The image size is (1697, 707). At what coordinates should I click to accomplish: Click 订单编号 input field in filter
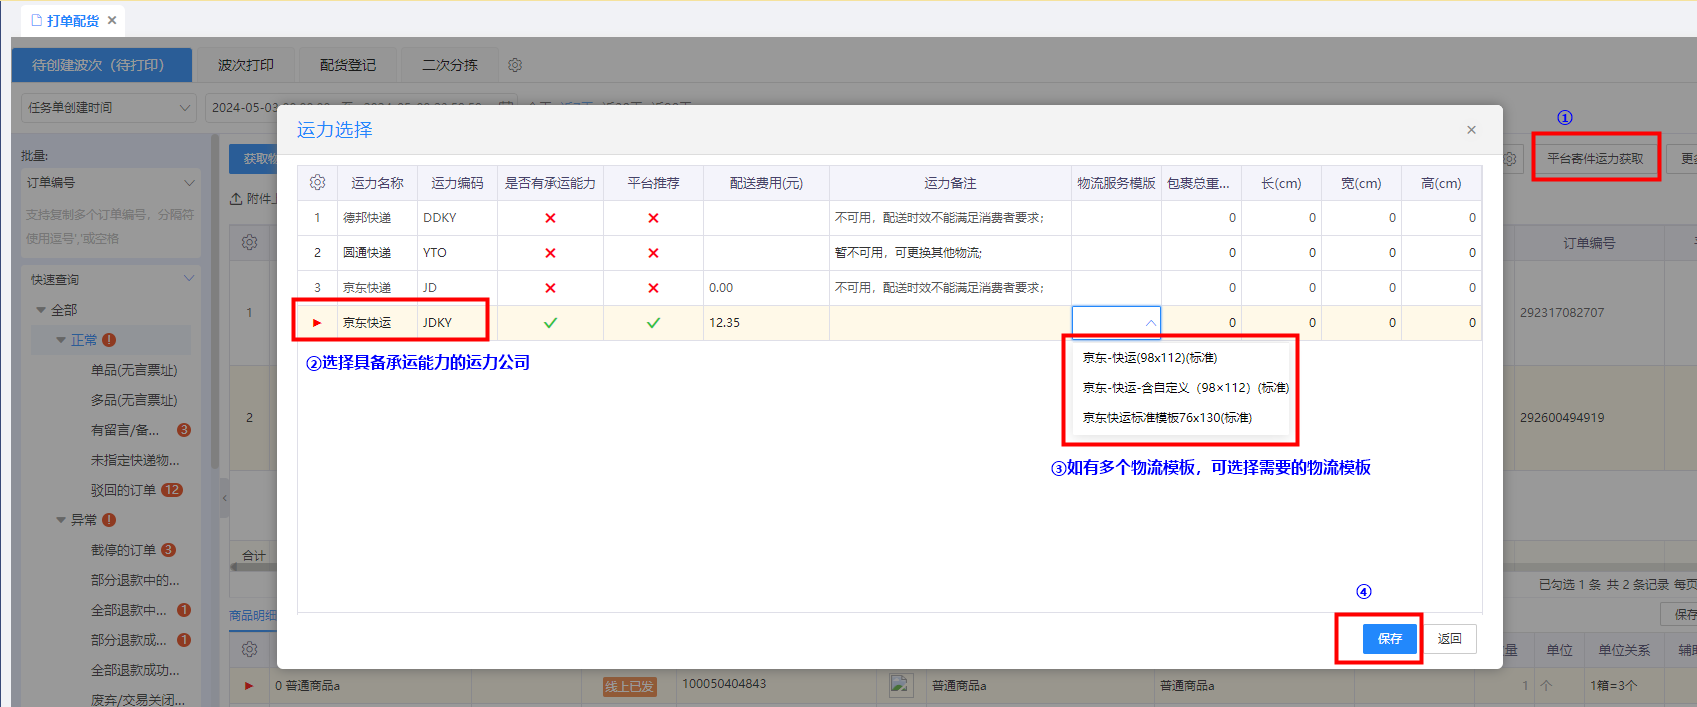pos(111,227)
